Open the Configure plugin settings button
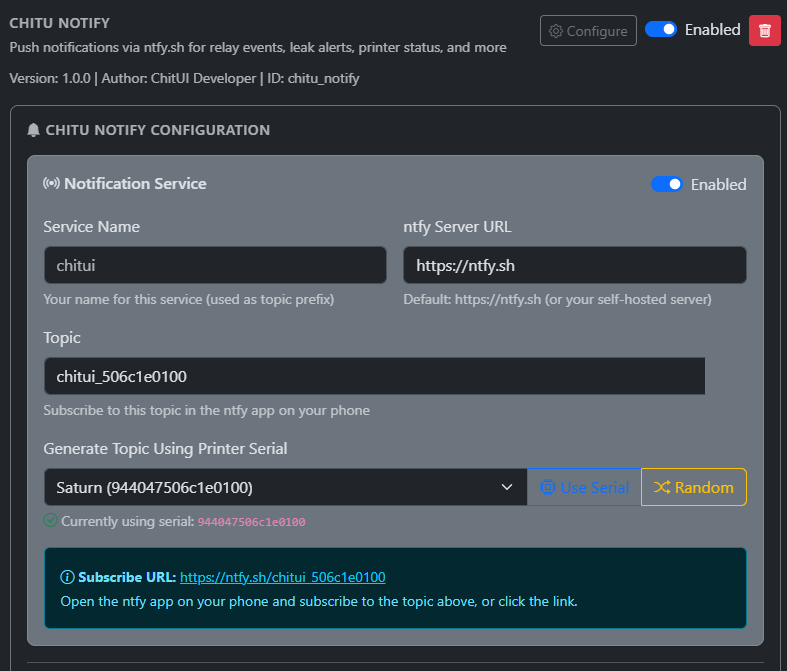The width and height of the screenshot is (787, 671). point(588,31)
